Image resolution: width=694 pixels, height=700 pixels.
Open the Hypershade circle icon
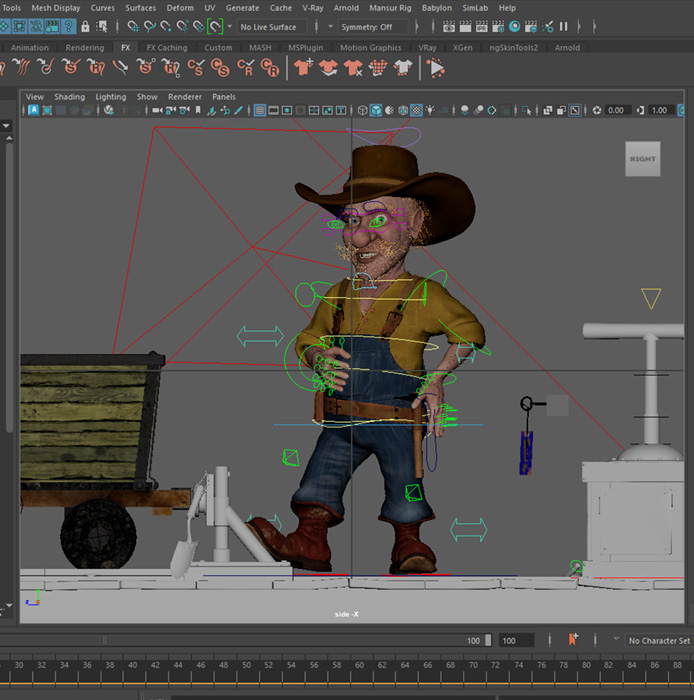point(515,27)
